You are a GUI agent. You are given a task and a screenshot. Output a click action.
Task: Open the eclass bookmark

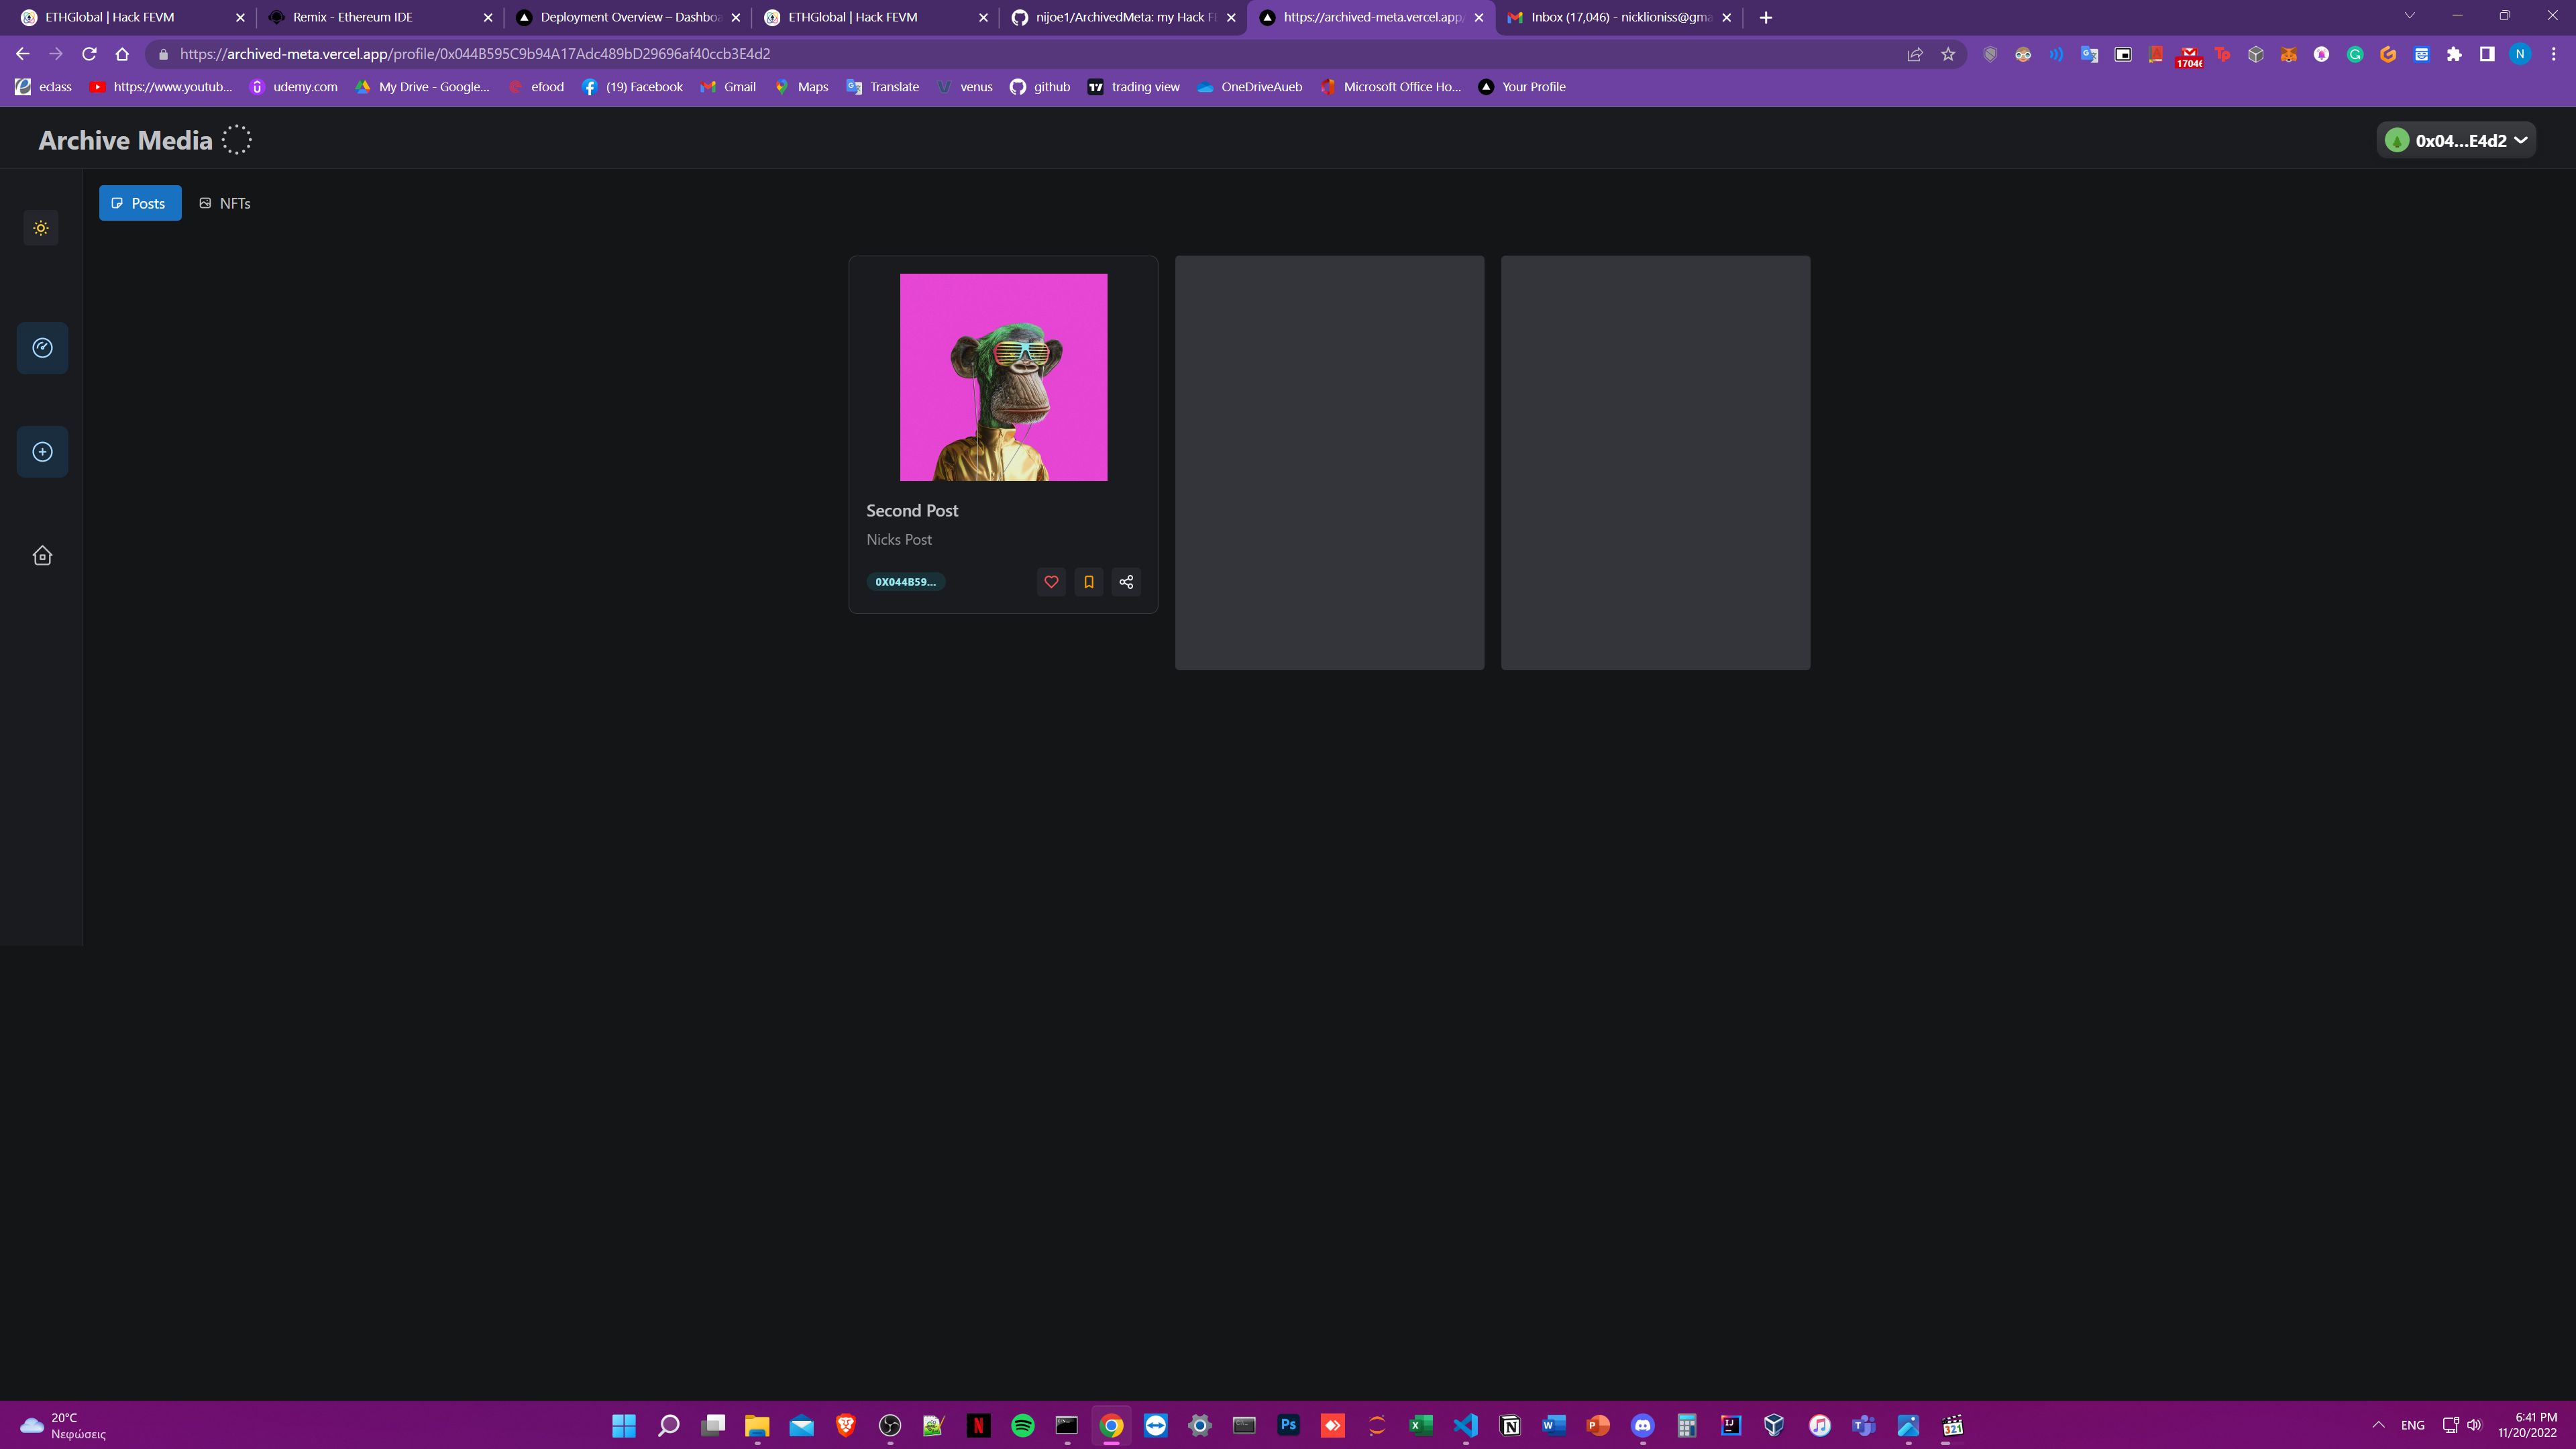pyautogui.click(x=44, y=87)
